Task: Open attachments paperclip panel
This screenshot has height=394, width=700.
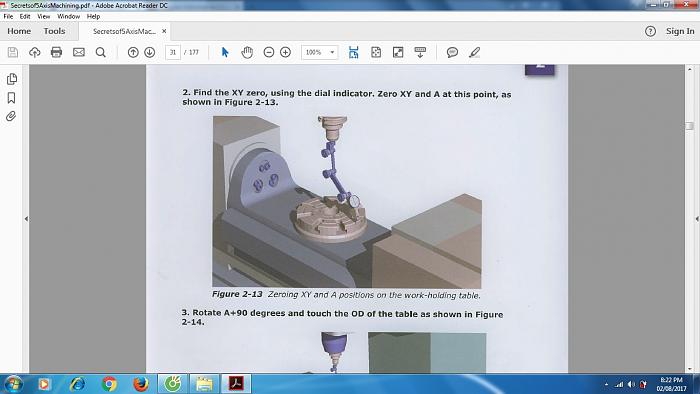Action: (x=11, y=116)
